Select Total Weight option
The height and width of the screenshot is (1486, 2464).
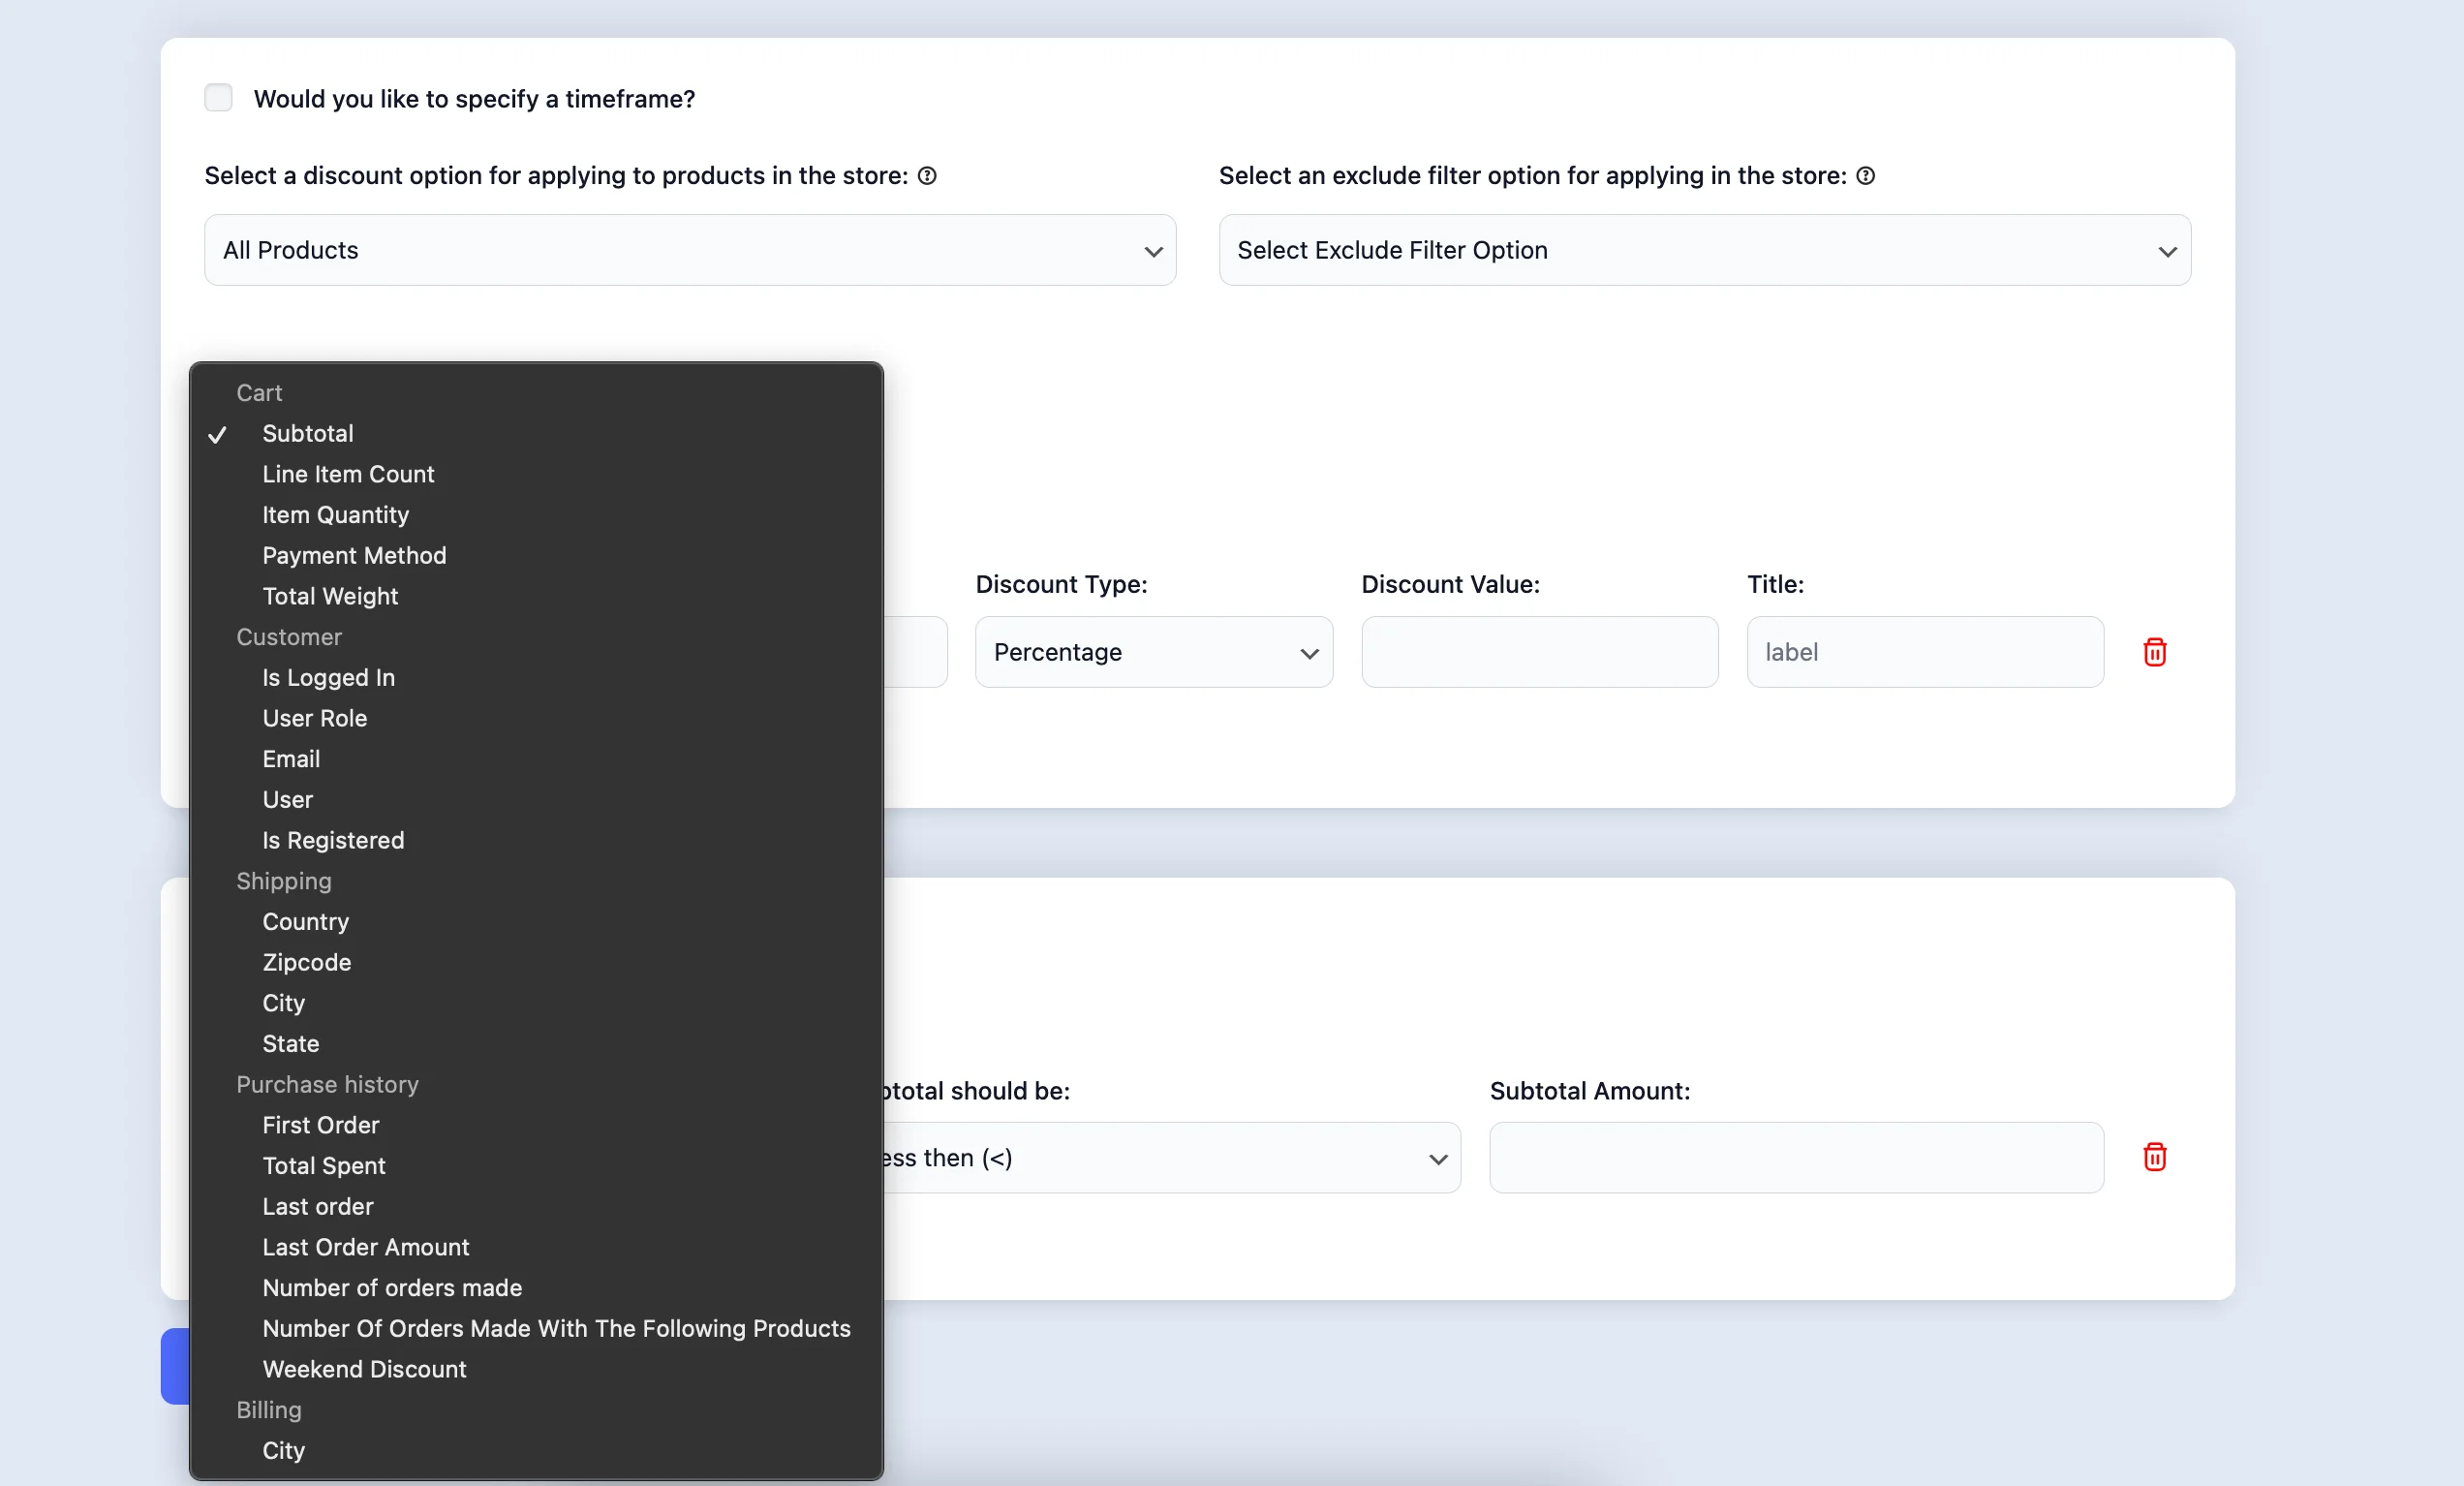point(330,596)
